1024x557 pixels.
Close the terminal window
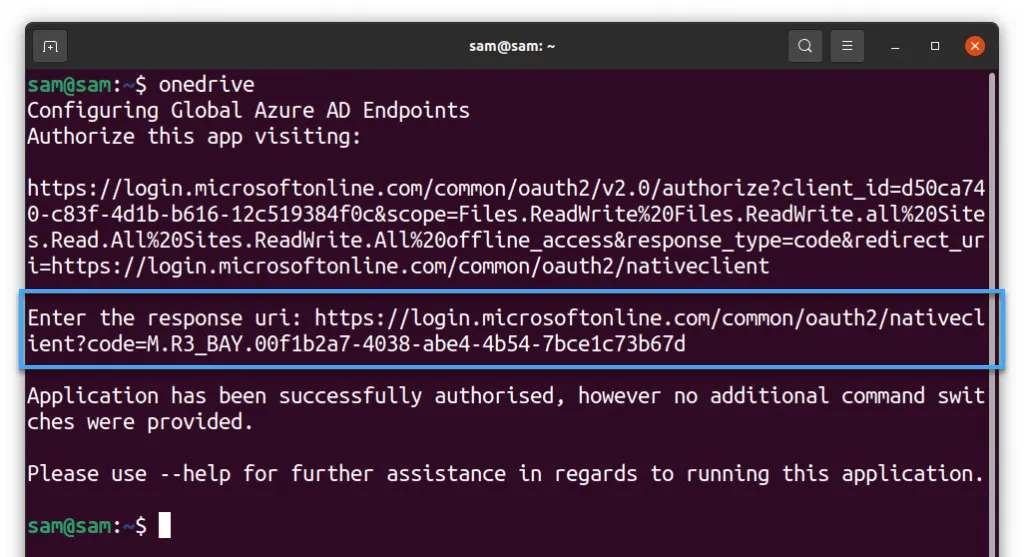[975, 46]
